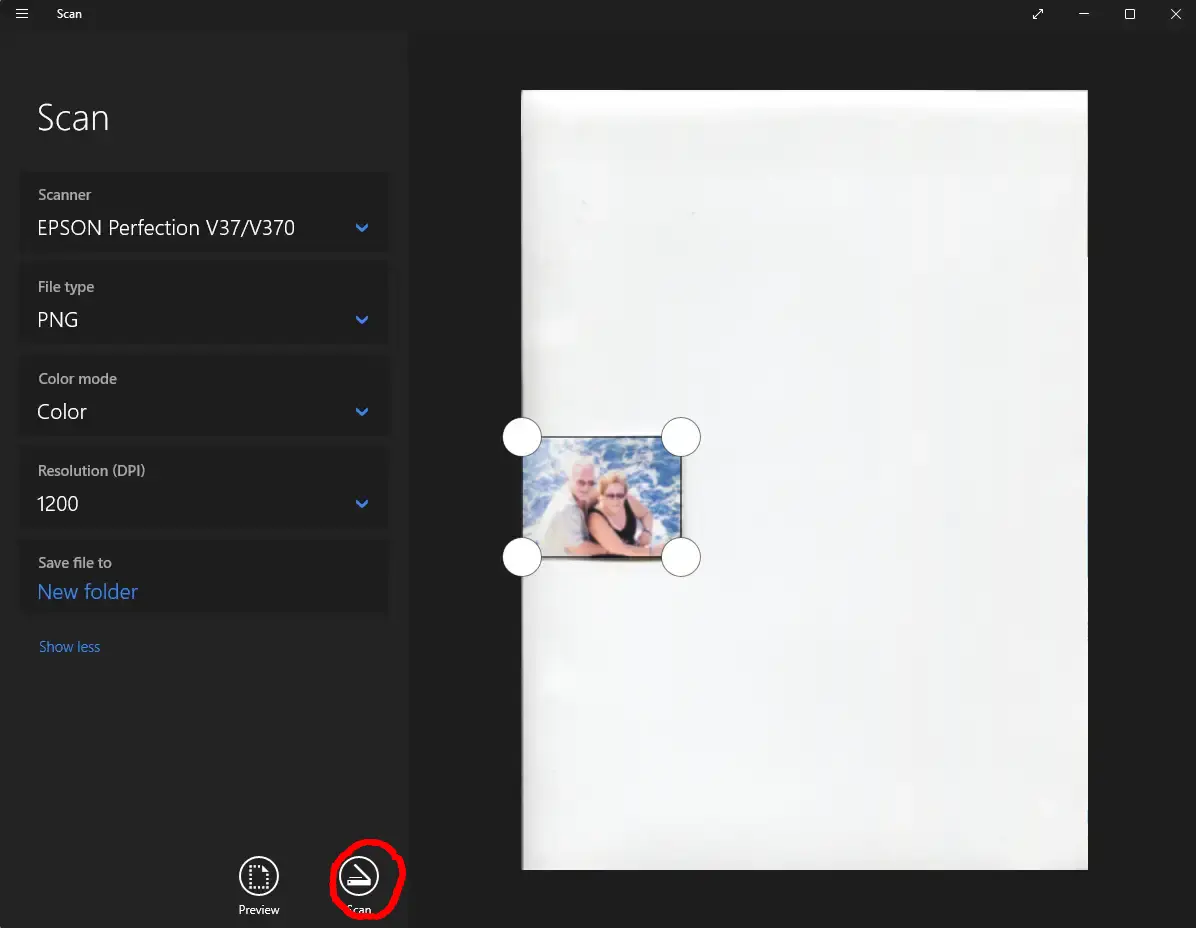Expand the Resolution (DPI) dropdown showing 1200
Image resolution: width=1196 pixels, height=928 pixels.
click(204, 504)
